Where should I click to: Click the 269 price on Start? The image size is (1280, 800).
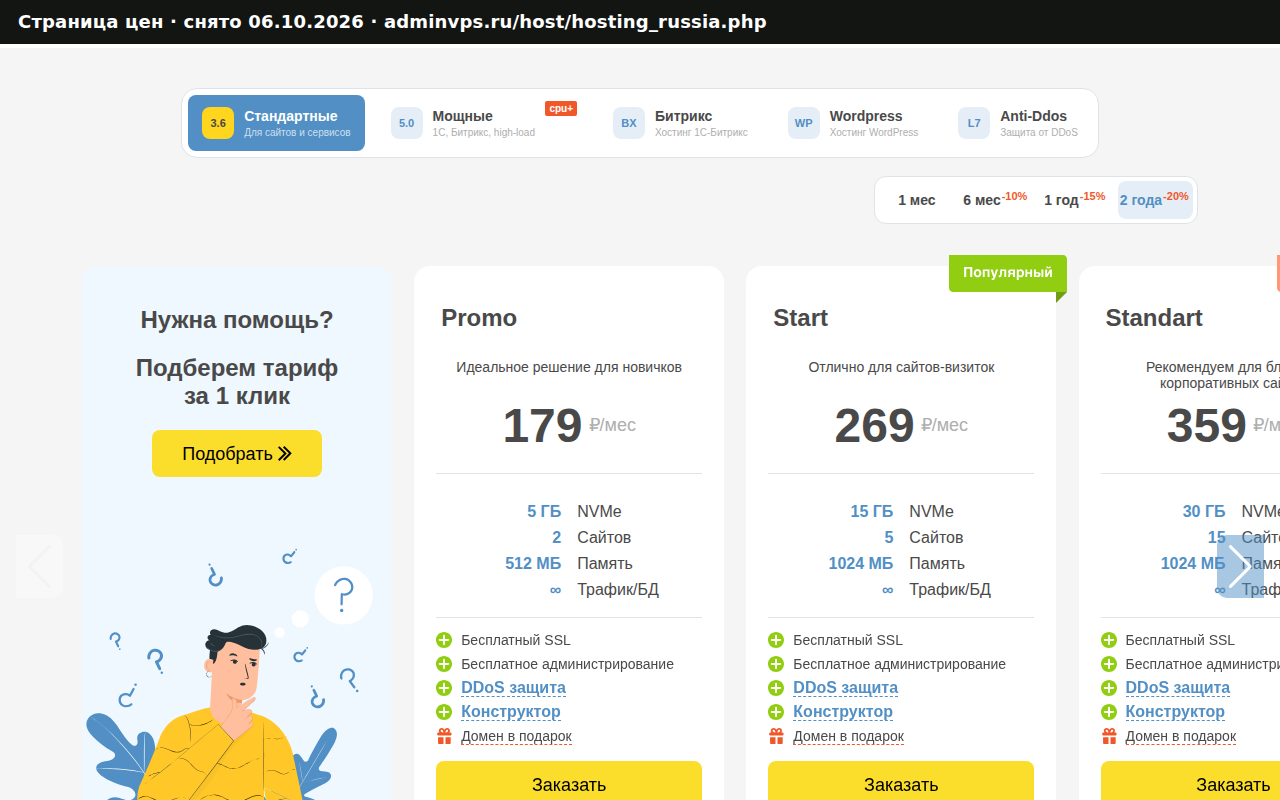pyautogui.click(x=874, y=426)
